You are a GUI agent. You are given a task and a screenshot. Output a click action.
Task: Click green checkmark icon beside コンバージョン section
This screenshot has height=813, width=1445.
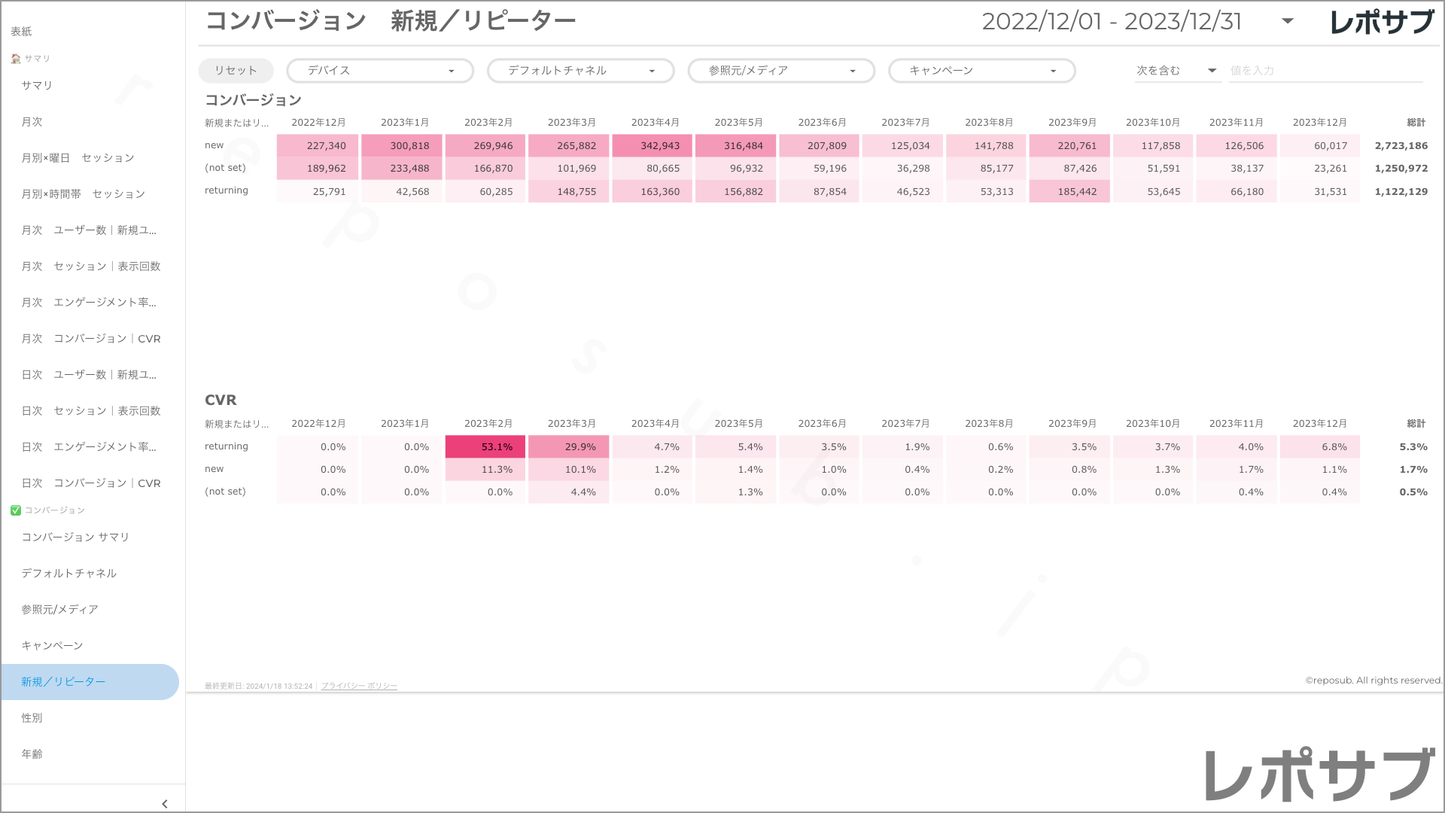[x=15, y=510]
